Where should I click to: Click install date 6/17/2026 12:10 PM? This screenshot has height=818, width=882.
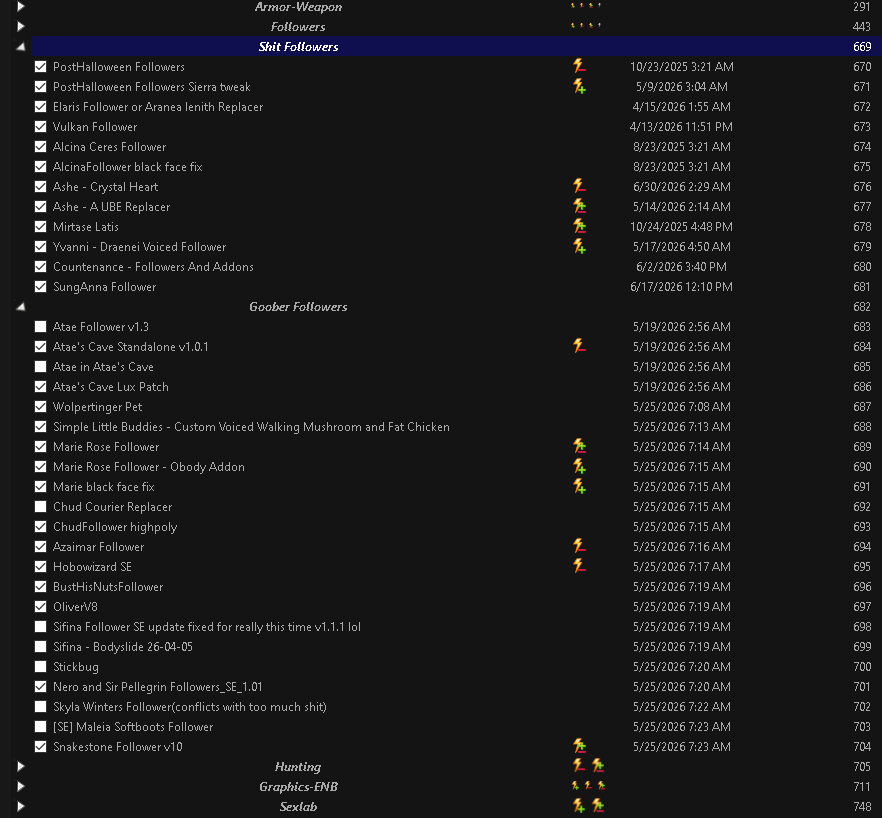pyautogui.click(x=681, y=287)
